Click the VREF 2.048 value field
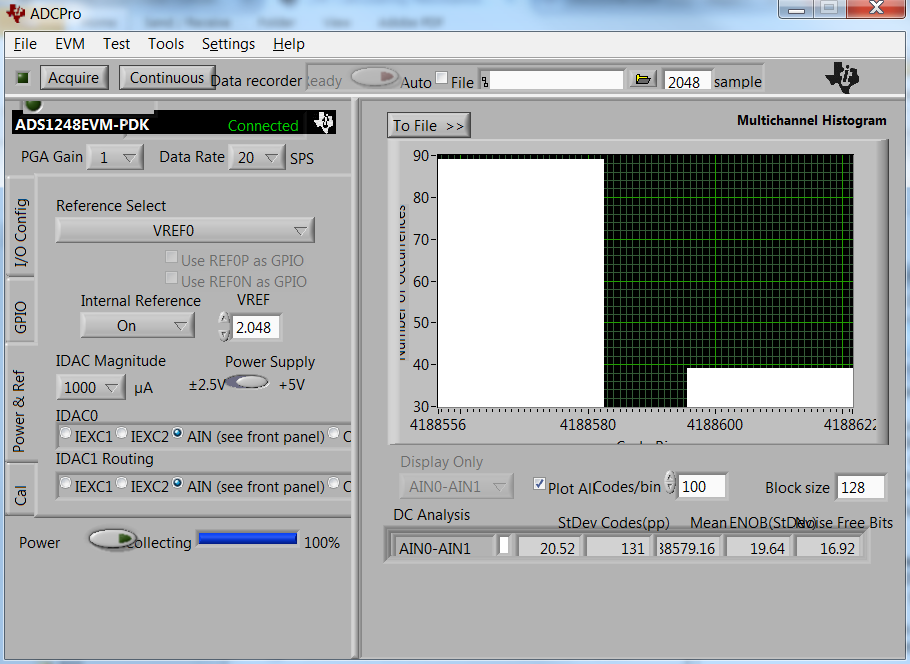Viewport: 910px width, 664px height. tap(255, 327)
